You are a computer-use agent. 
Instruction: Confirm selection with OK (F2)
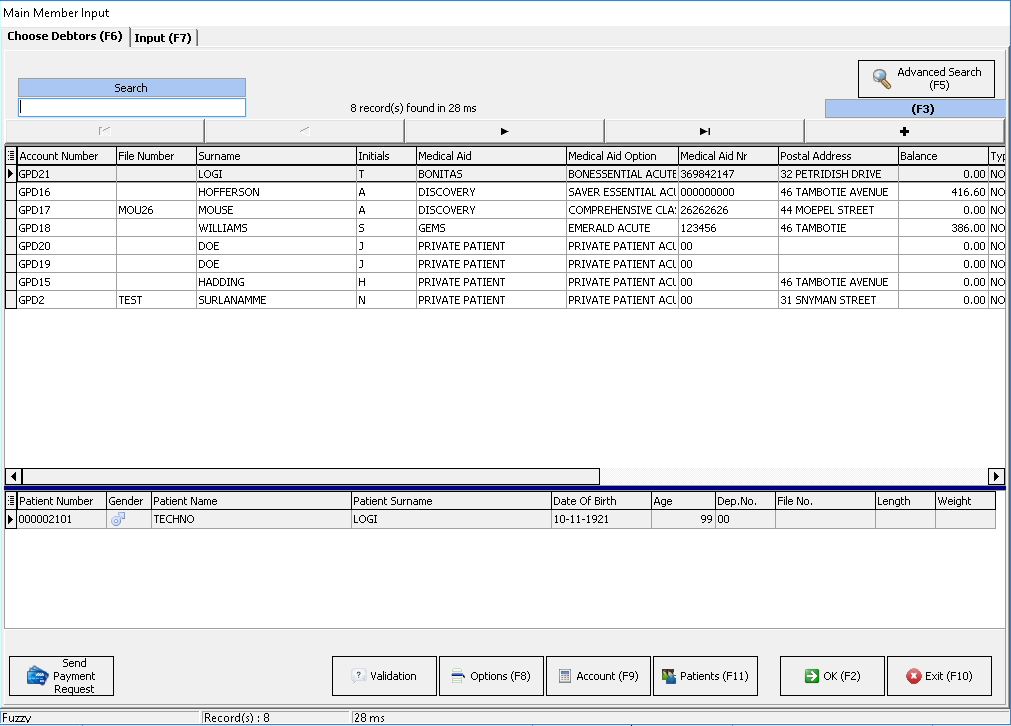coord(832,676)
